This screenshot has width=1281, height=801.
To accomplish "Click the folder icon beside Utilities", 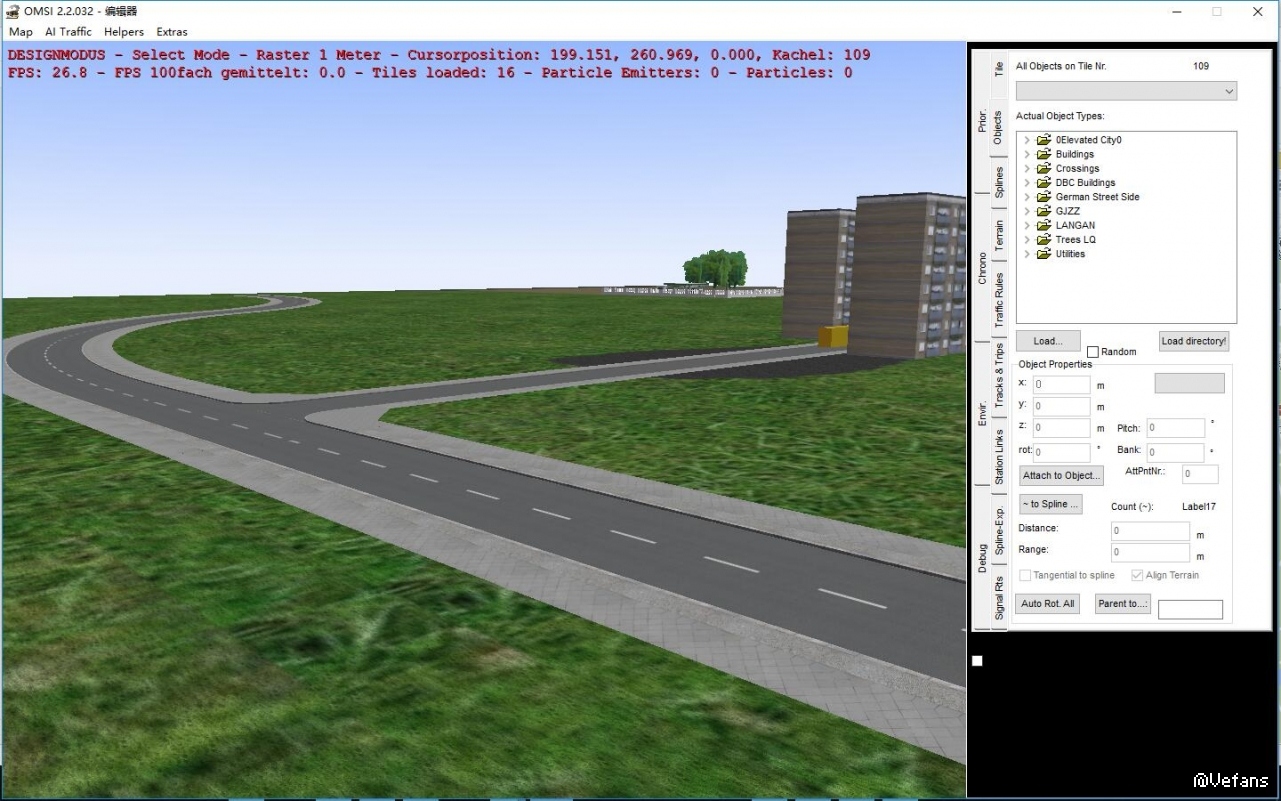I will pos(1044,254).
